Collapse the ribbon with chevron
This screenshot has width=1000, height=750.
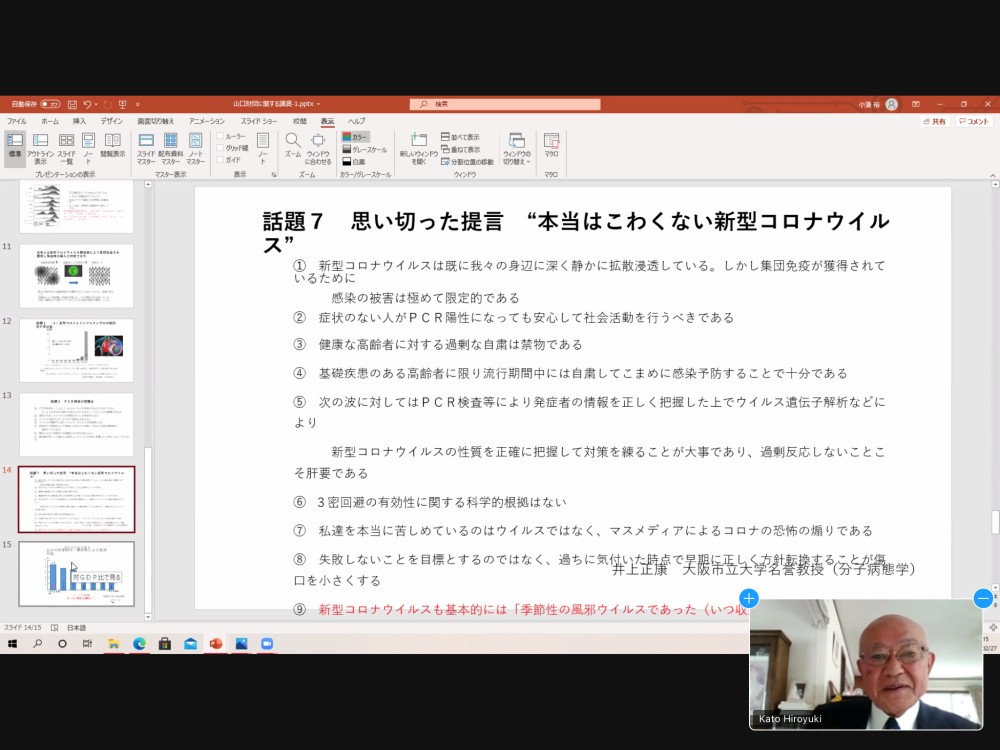coord(992,174)
